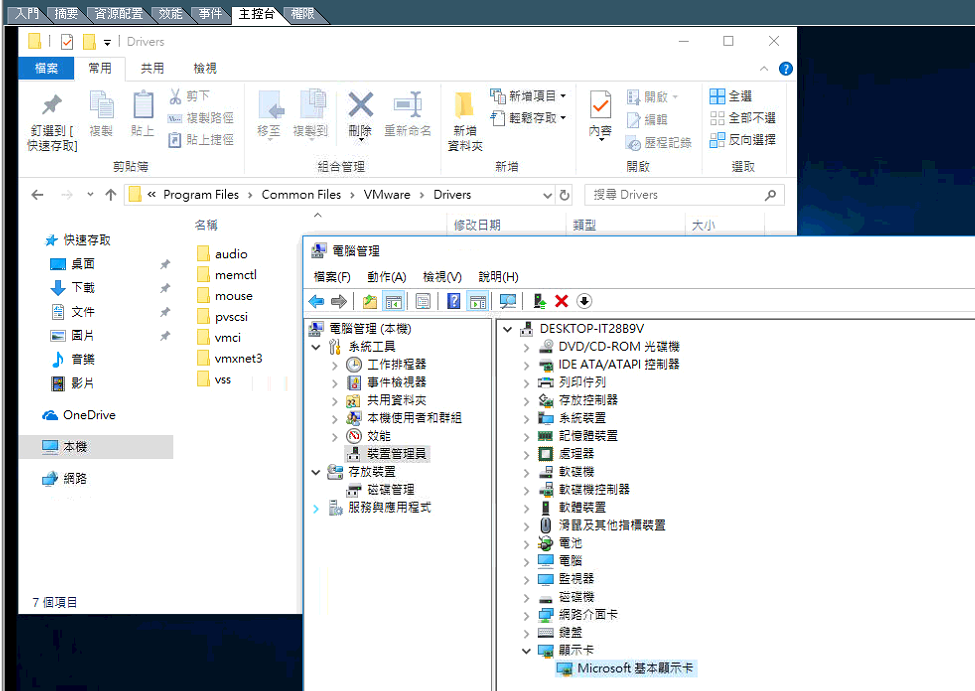Open 動作(A) menu in 電腦管理

386,277
